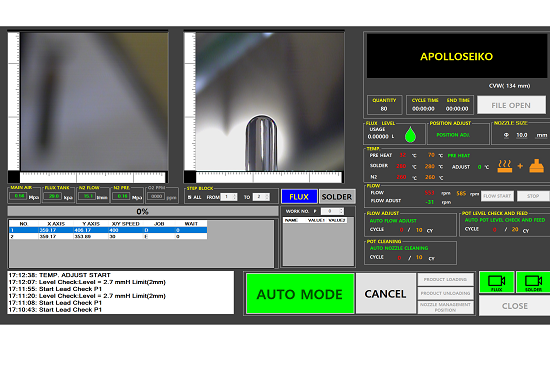Toggle AUTO NOZZLE CLEANING option

click(399, 248)
